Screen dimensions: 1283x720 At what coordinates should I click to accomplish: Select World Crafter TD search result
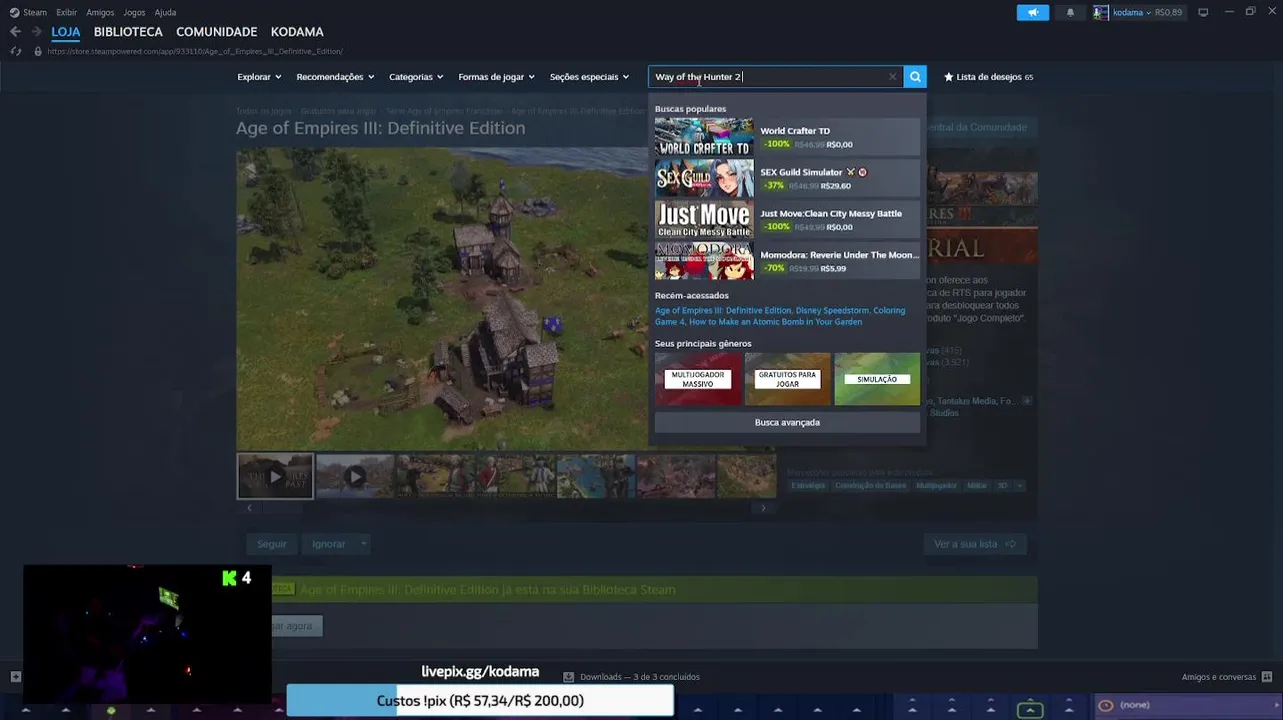[787, 137]
